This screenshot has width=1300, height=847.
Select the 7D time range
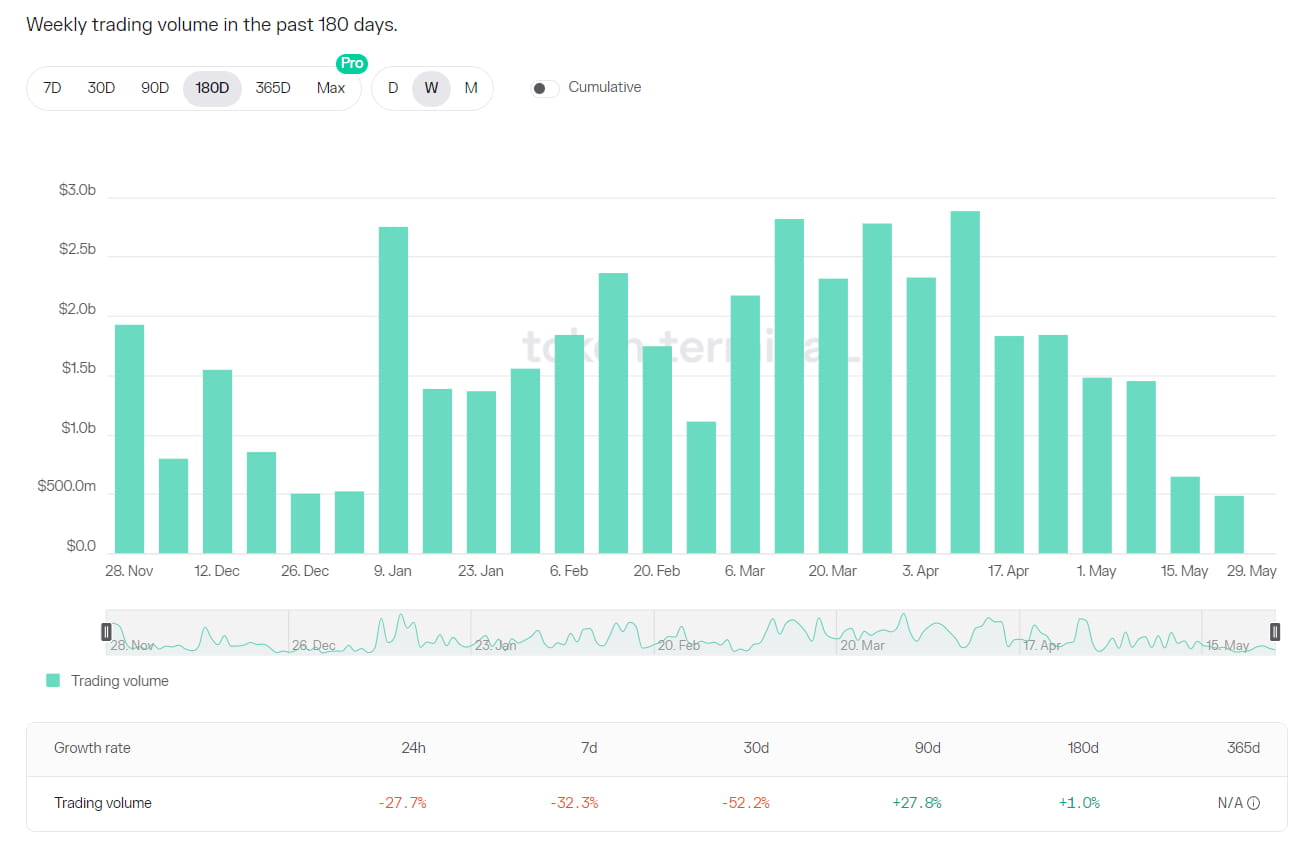52,88
